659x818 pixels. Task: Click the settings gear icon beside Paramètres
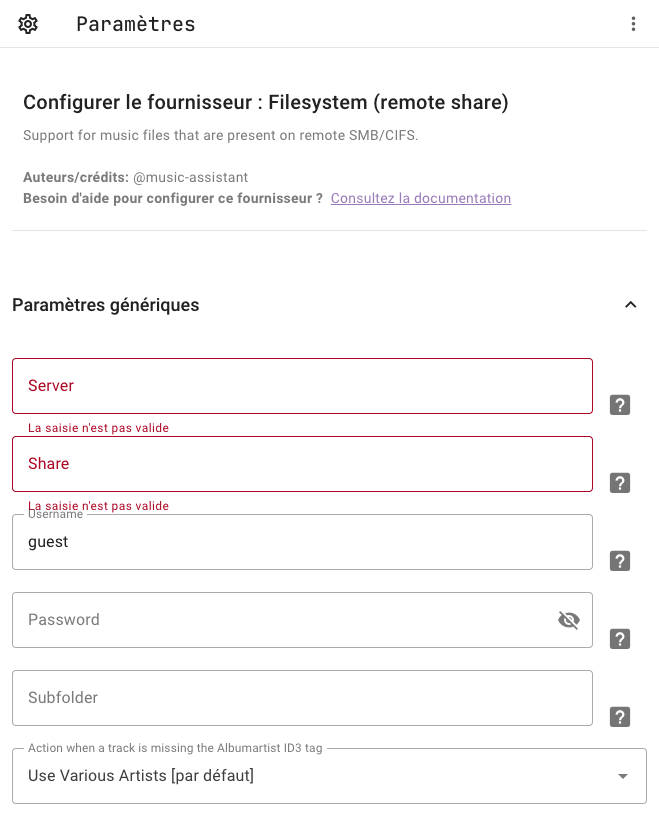click(x=28, y=24)
